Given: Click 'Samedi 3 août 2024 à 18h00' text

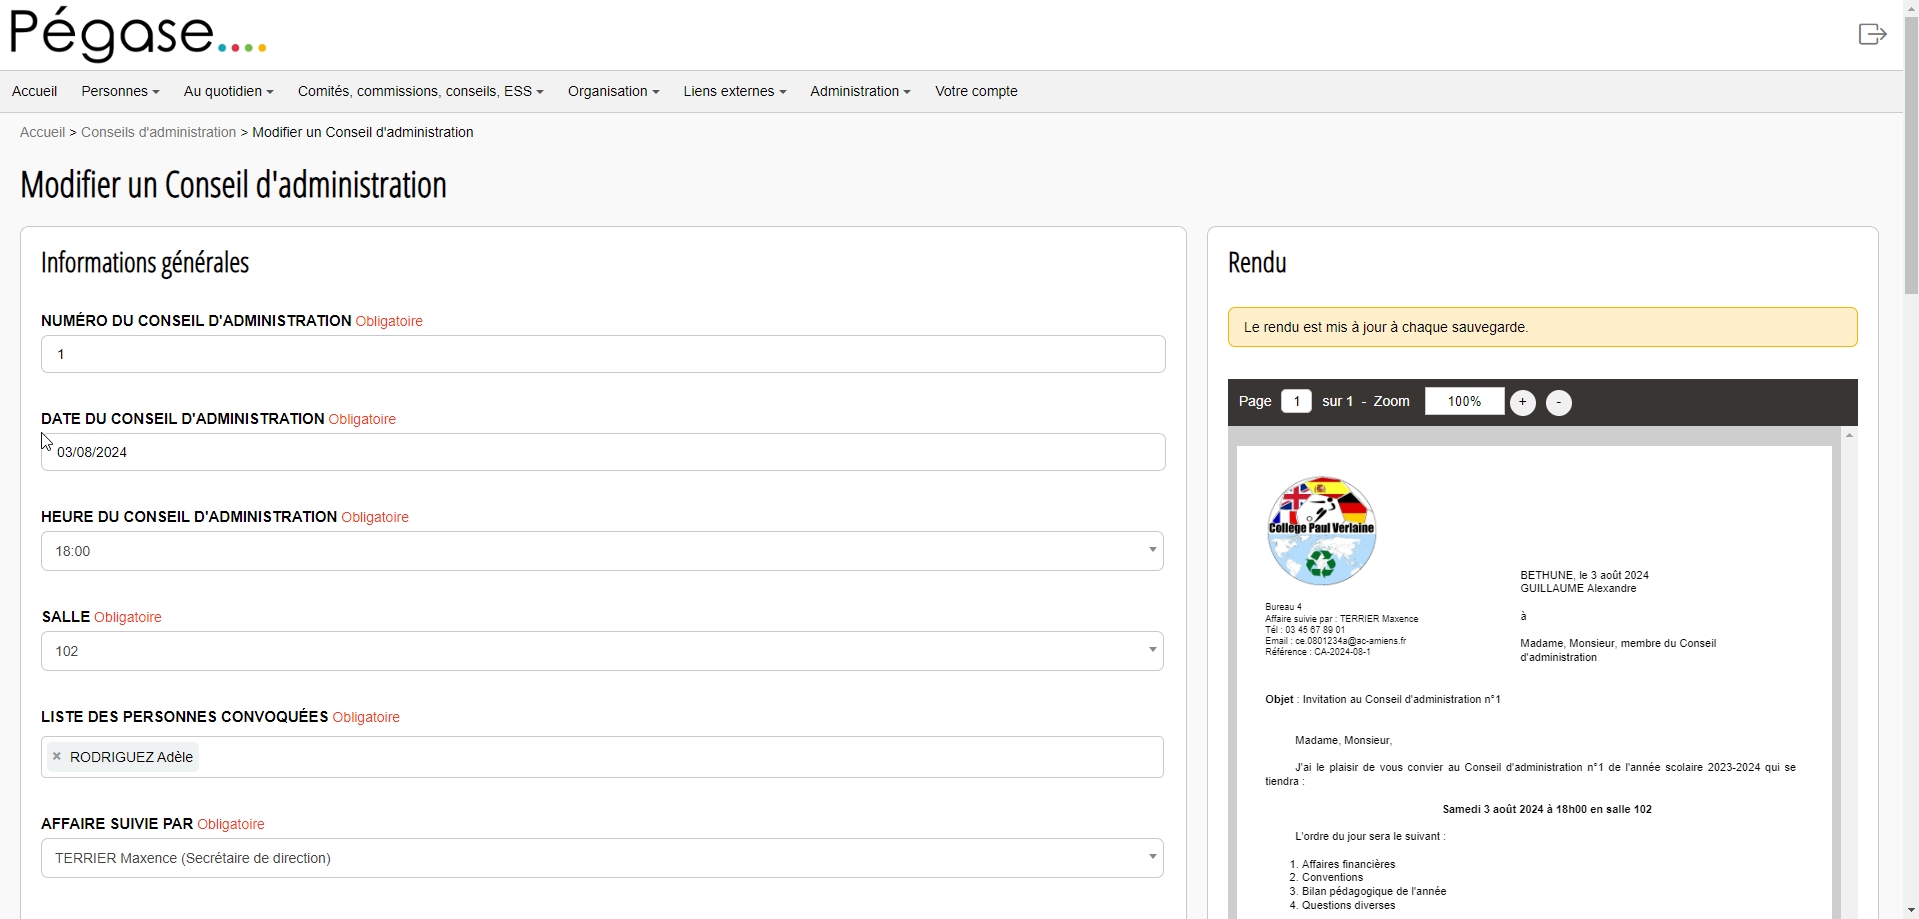Looking at the screenshot, I should (1514, 809).
